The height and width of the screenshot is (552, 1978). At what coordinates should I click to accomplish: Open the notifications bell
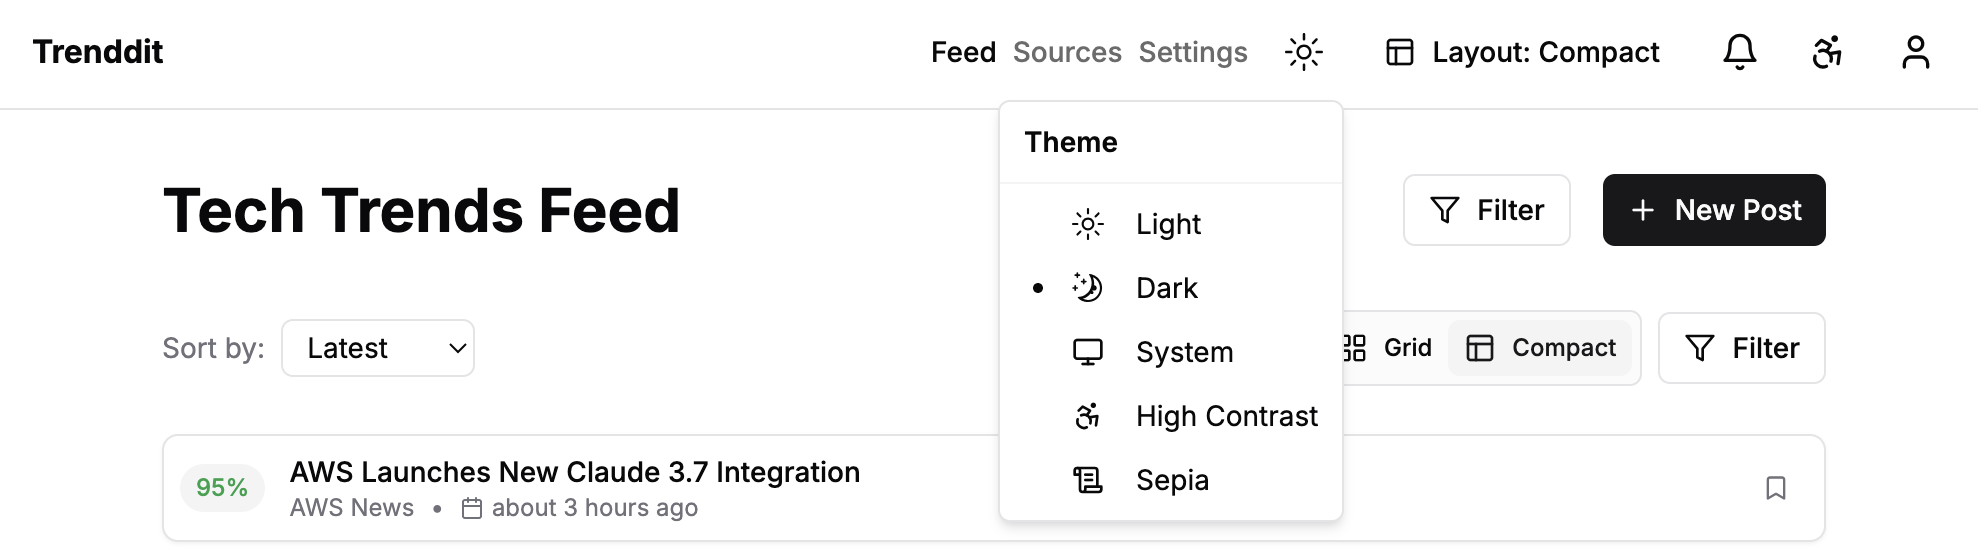coord(1739,52)
